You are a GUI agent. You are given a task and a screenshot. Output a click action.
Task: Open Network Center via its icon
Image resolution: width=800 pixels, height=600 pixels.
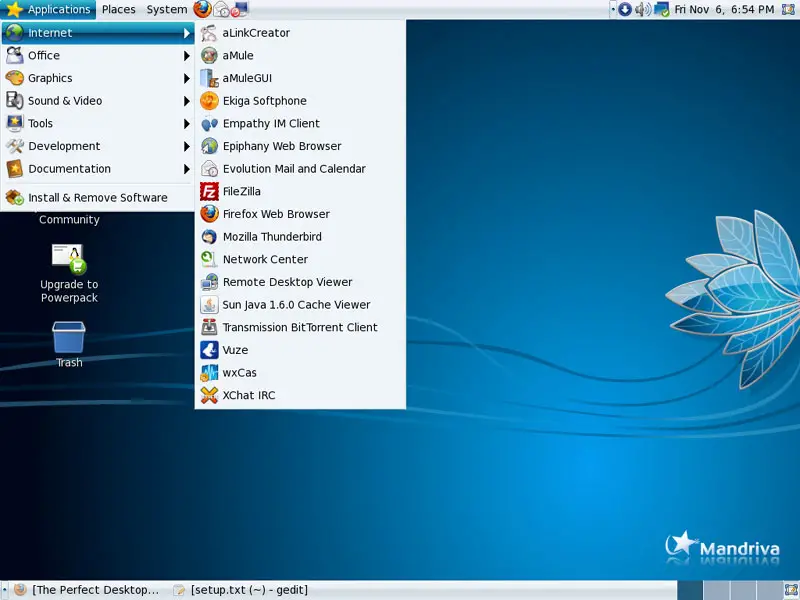(x=209, y=259)
